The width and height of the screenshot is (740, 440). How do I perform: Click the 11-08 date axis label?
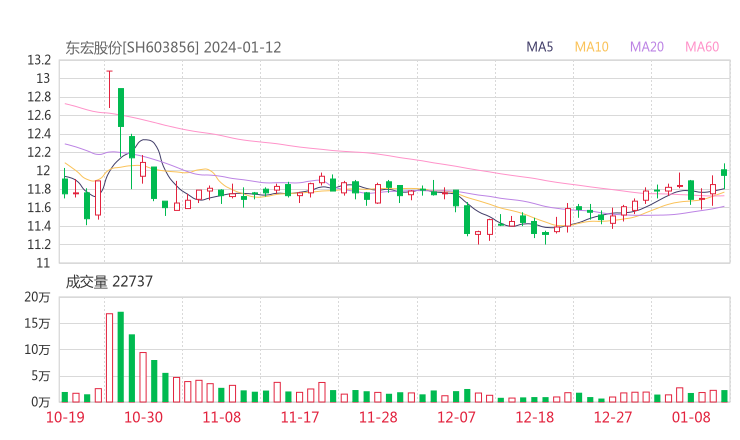(x=222, y=417)
